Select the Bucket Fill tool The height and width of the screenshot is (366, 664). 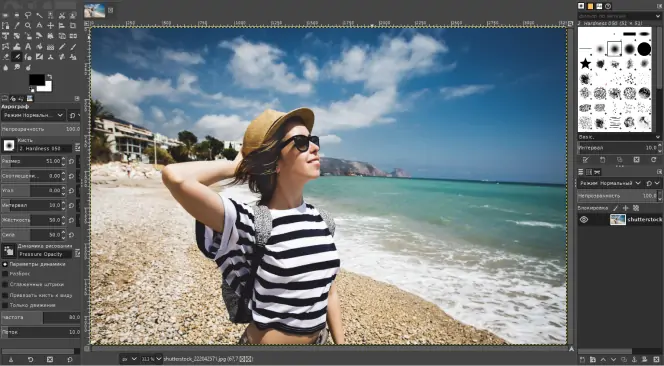point(39,47)
